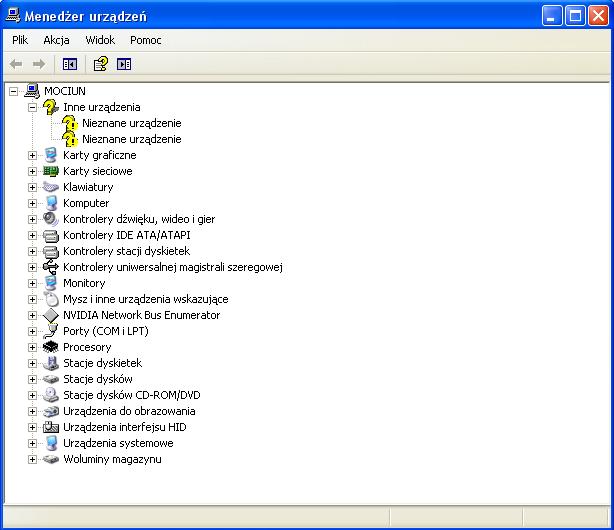Screen dimensions: 614x530
Task: Collapse the MOCIUN root node
Action: coord(13,91)
